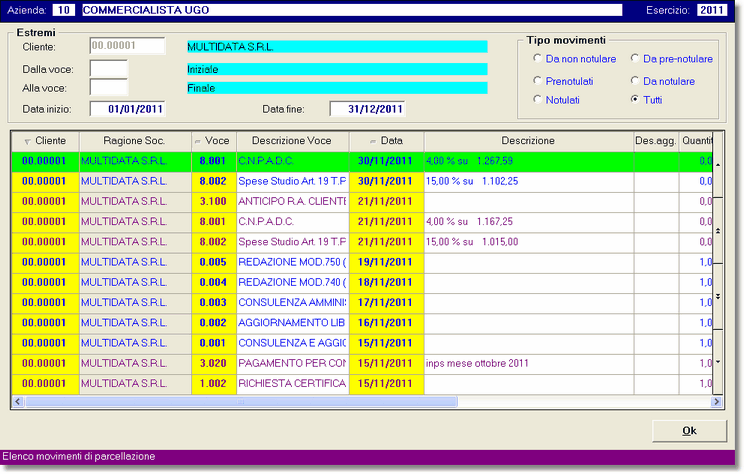Click the cyan 'Iniziale' description field
This screenshot has width=744, height=474.
tap(337, 69)
